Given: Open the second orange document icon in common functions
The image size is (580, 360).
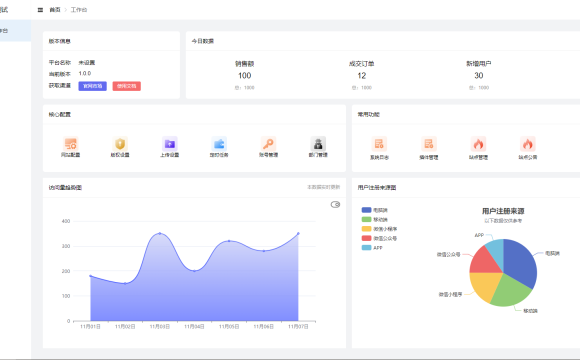Looking at the screenshot, I should tap(429, 144).
